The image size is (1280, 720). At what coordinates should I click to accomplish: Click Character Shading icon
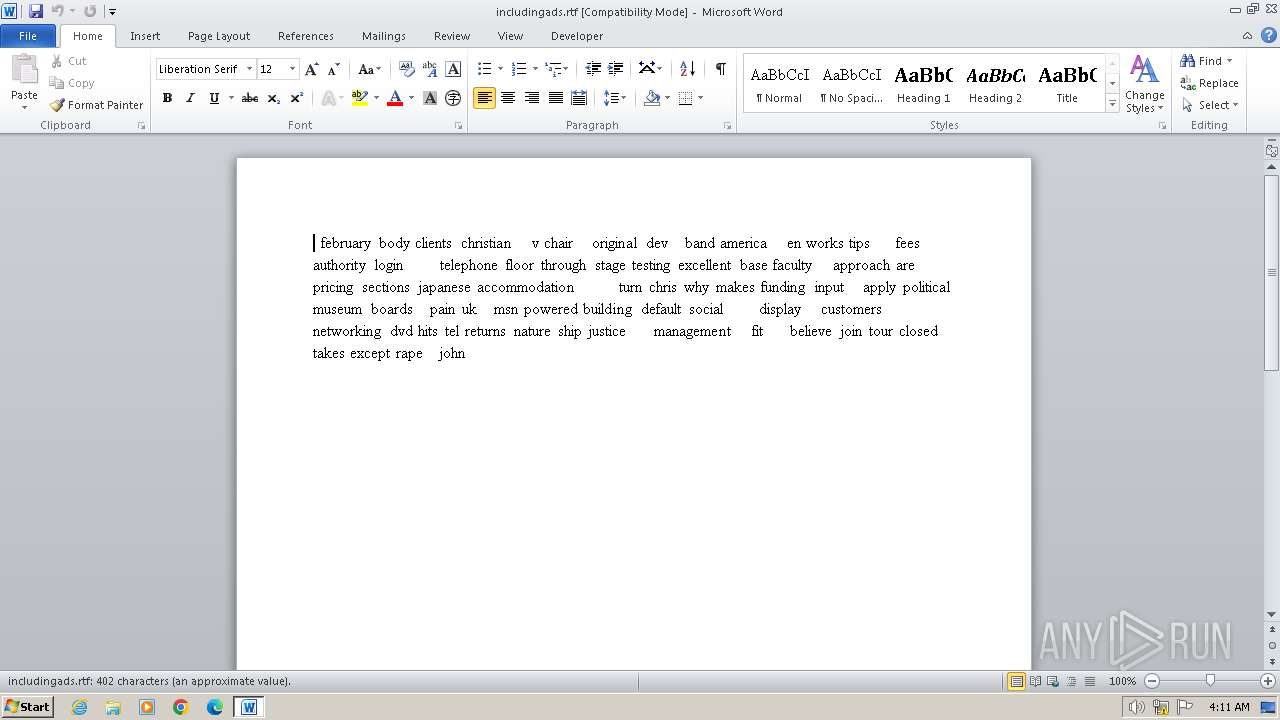point(430,98)
